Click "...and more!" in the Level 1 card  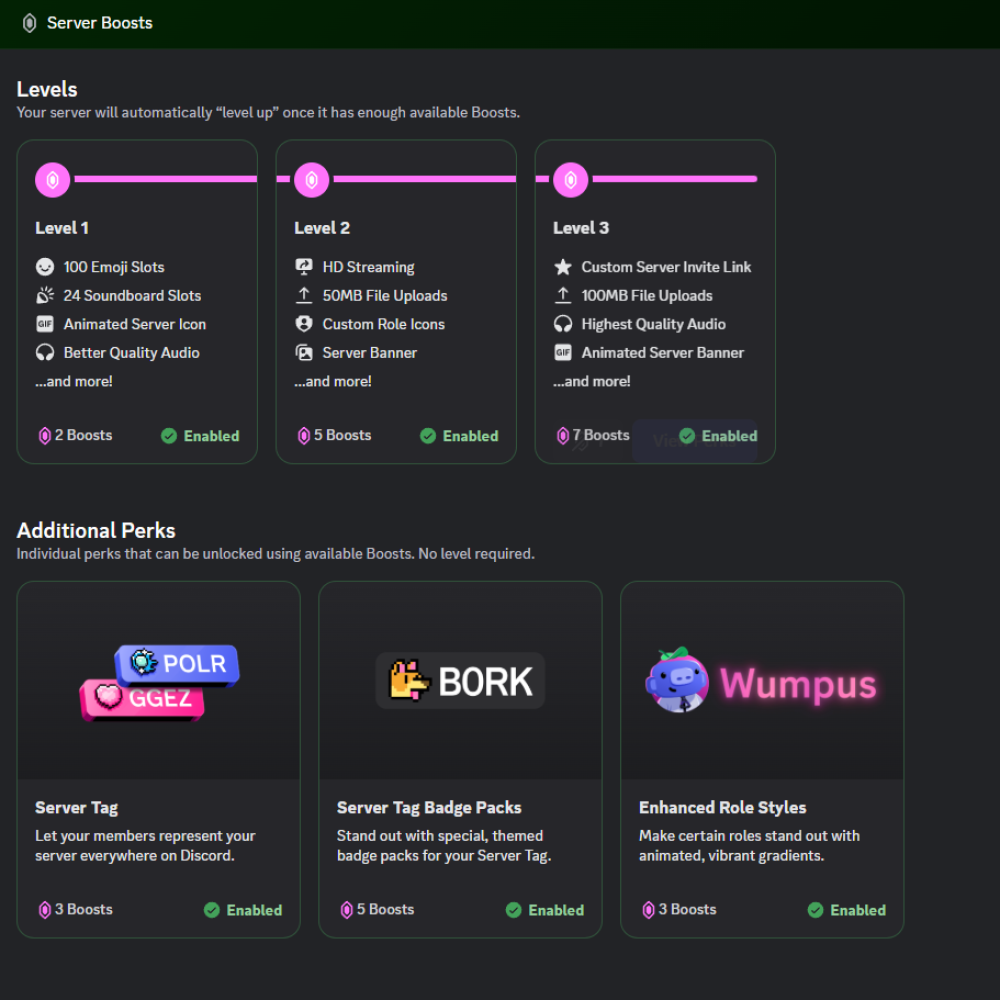click(x=74, y=381)
